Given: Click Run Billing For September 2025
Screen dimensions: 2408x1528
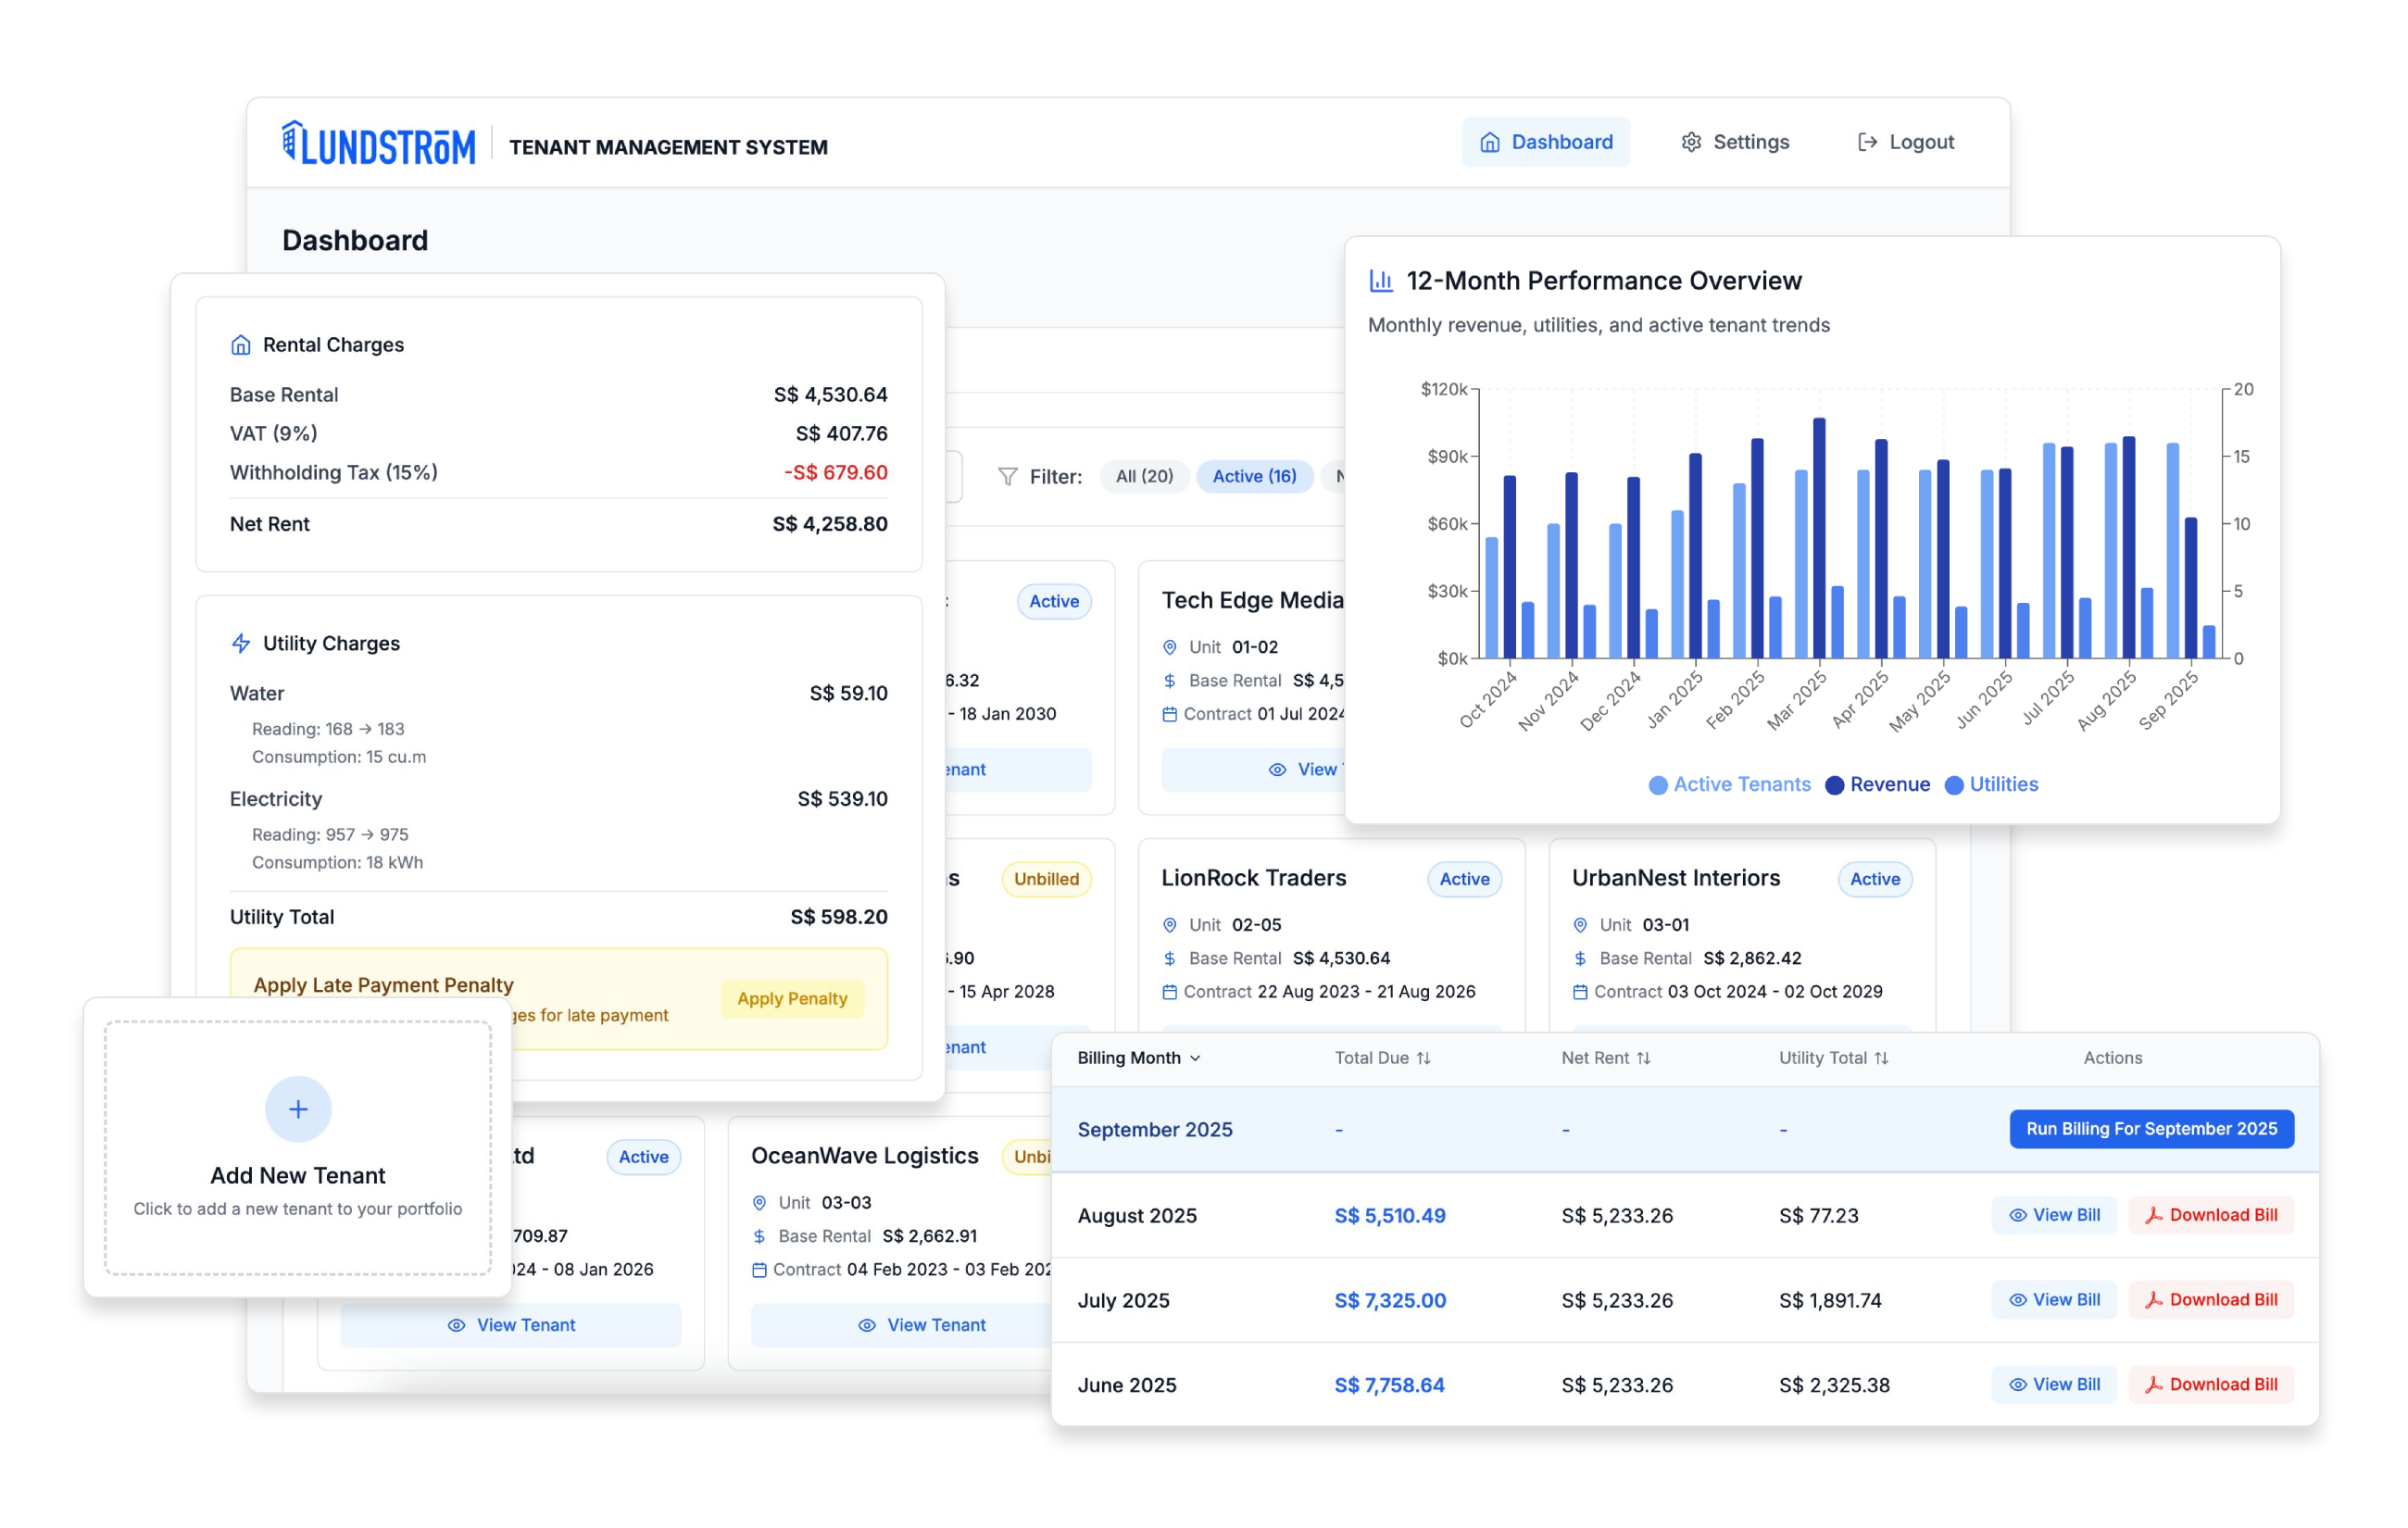Looking at the screenshot, I should [2151, 1129].
